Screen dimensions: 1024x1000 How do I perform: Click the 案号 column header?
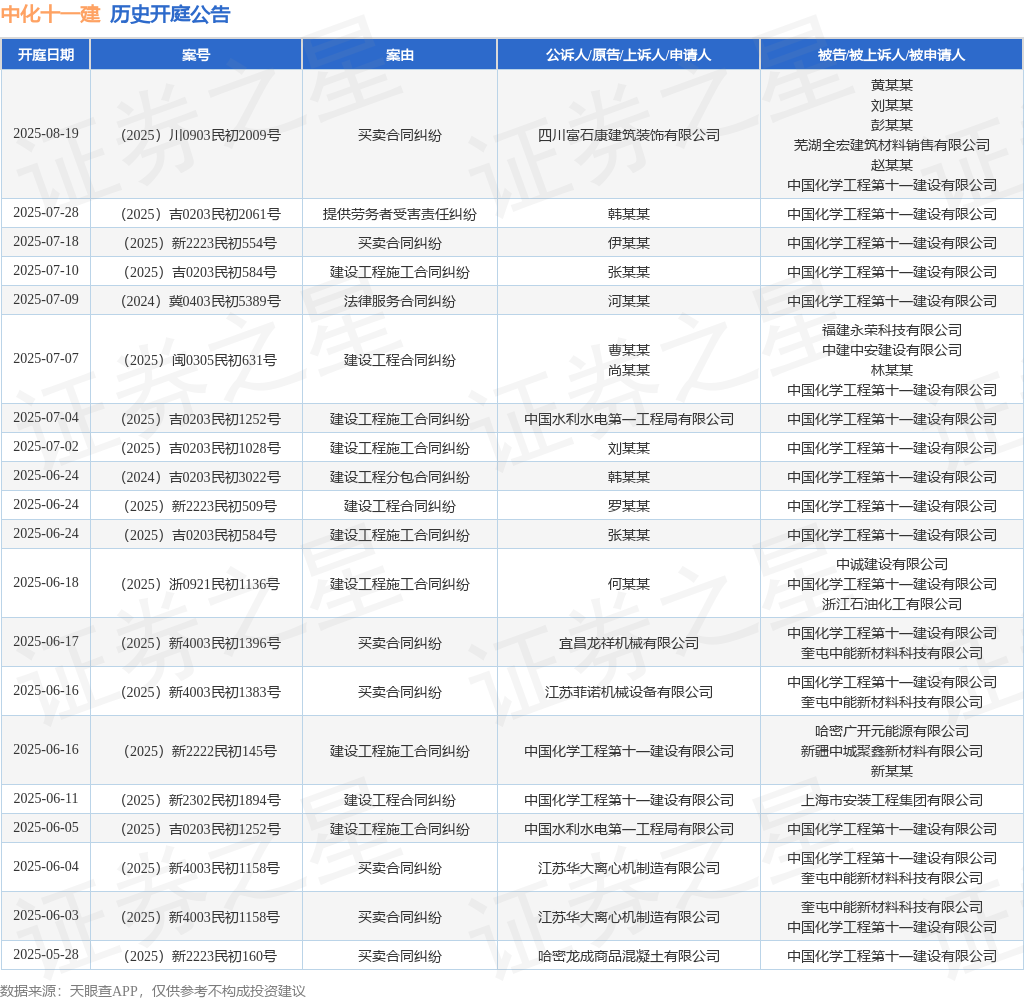[x=196, y=55]
